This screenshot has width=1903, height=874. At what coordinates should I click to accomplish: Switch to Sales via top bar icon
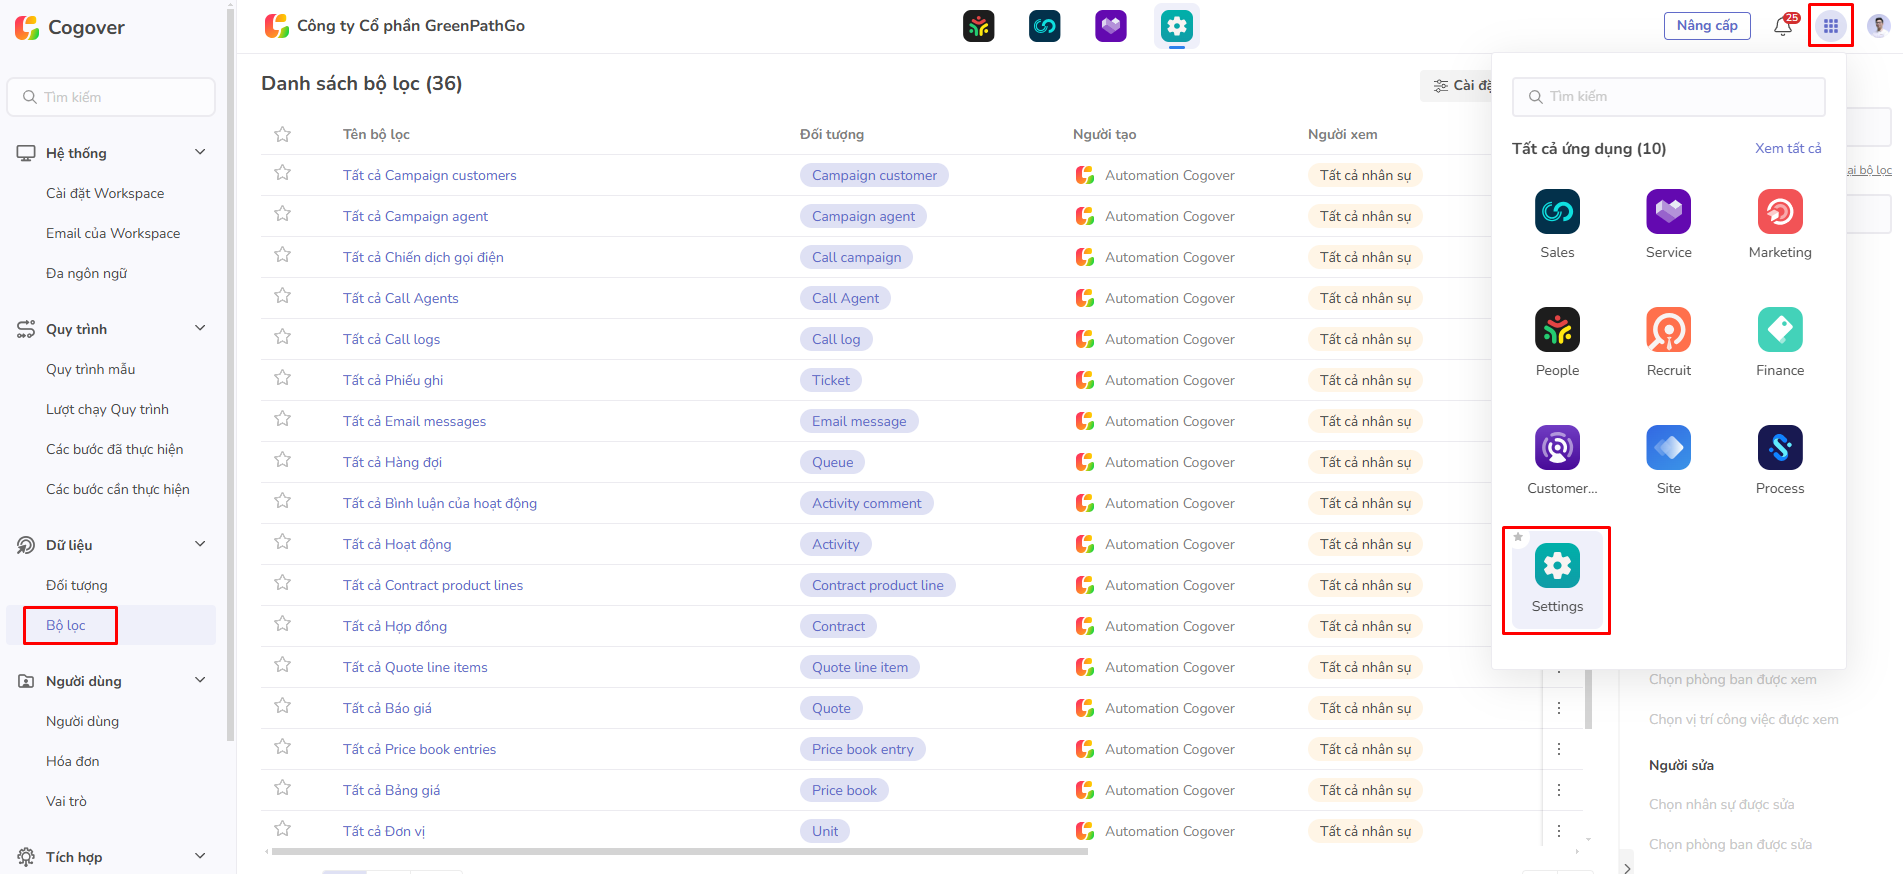pos(1044,26)
